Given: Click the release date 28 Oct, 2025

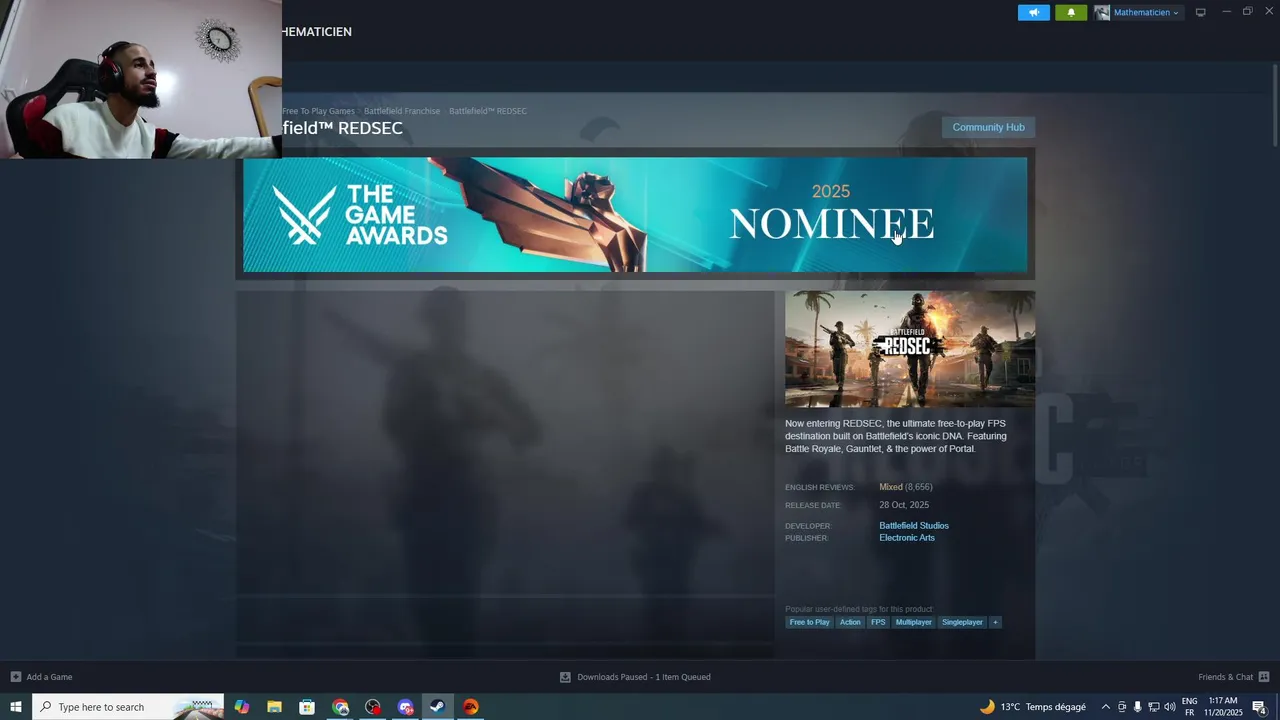Looking at the screenshot, I should coord(904,505).
